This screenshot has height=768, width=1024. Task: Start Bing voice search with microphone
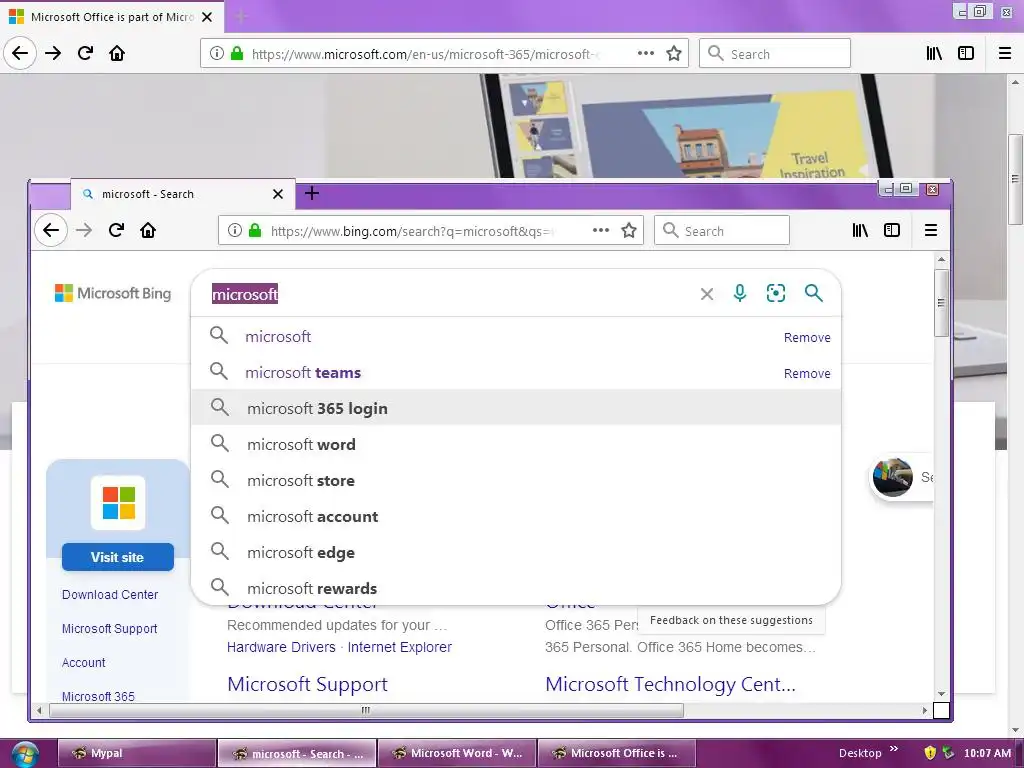740,293
